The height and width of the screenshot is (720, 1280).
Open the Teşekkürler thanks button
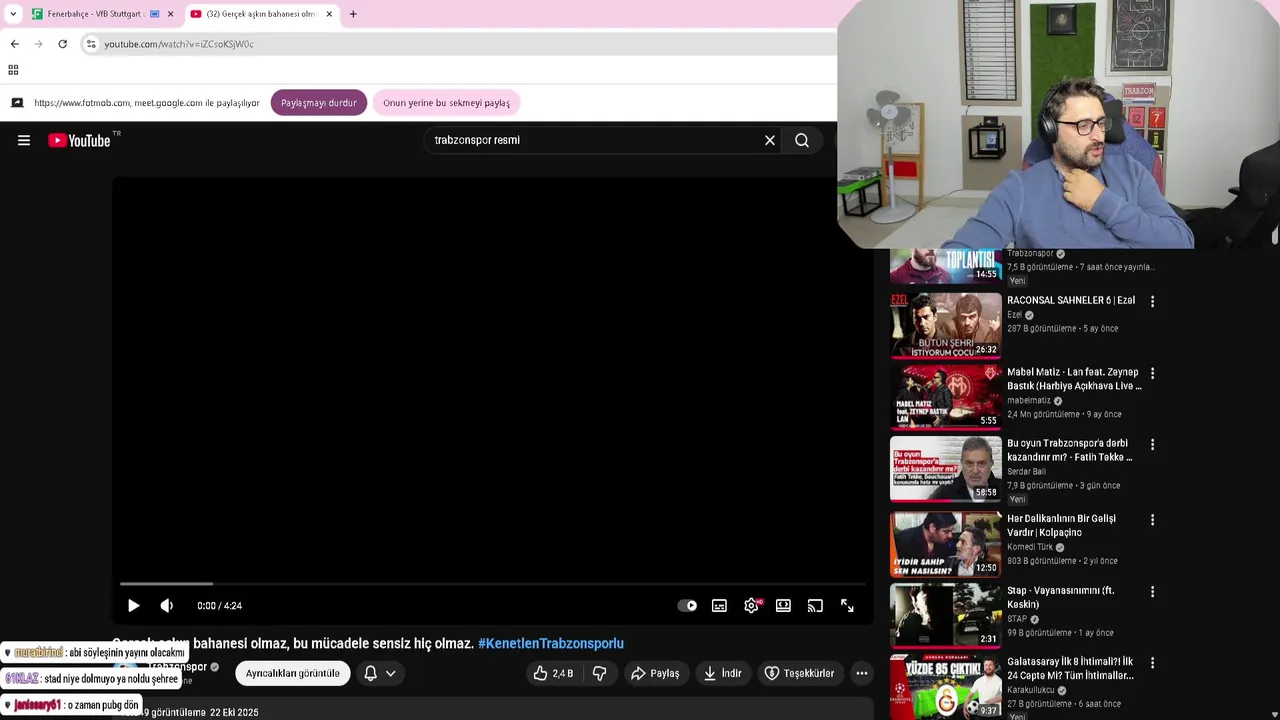(x=799, y=673)
